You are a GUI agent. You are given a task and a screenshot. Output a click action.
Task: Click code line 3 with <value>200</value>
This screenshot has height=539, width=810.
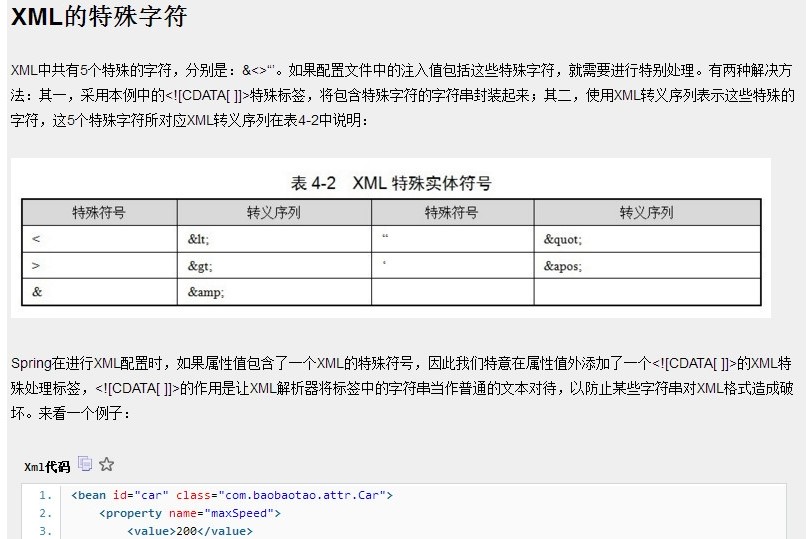pyautogui.click(x=190, y=531)
